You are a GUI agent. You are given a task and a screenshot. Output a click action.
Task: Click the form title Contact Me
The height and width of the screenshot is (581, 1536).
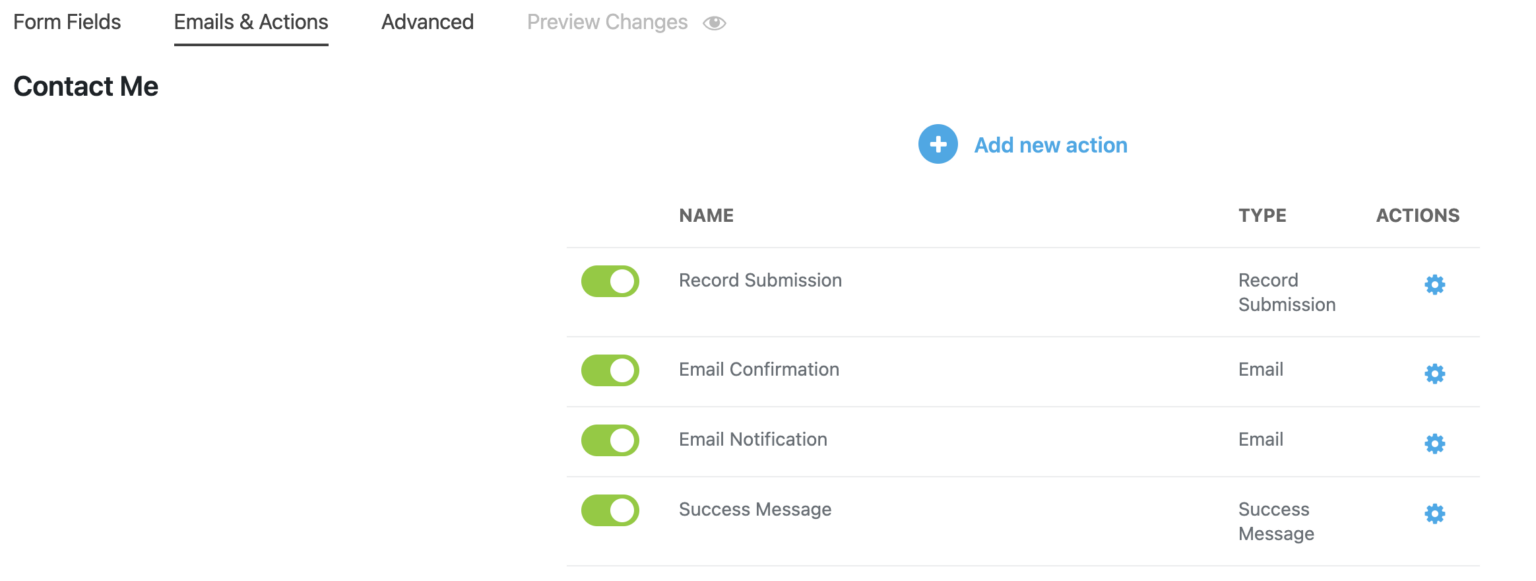[85, 86]
